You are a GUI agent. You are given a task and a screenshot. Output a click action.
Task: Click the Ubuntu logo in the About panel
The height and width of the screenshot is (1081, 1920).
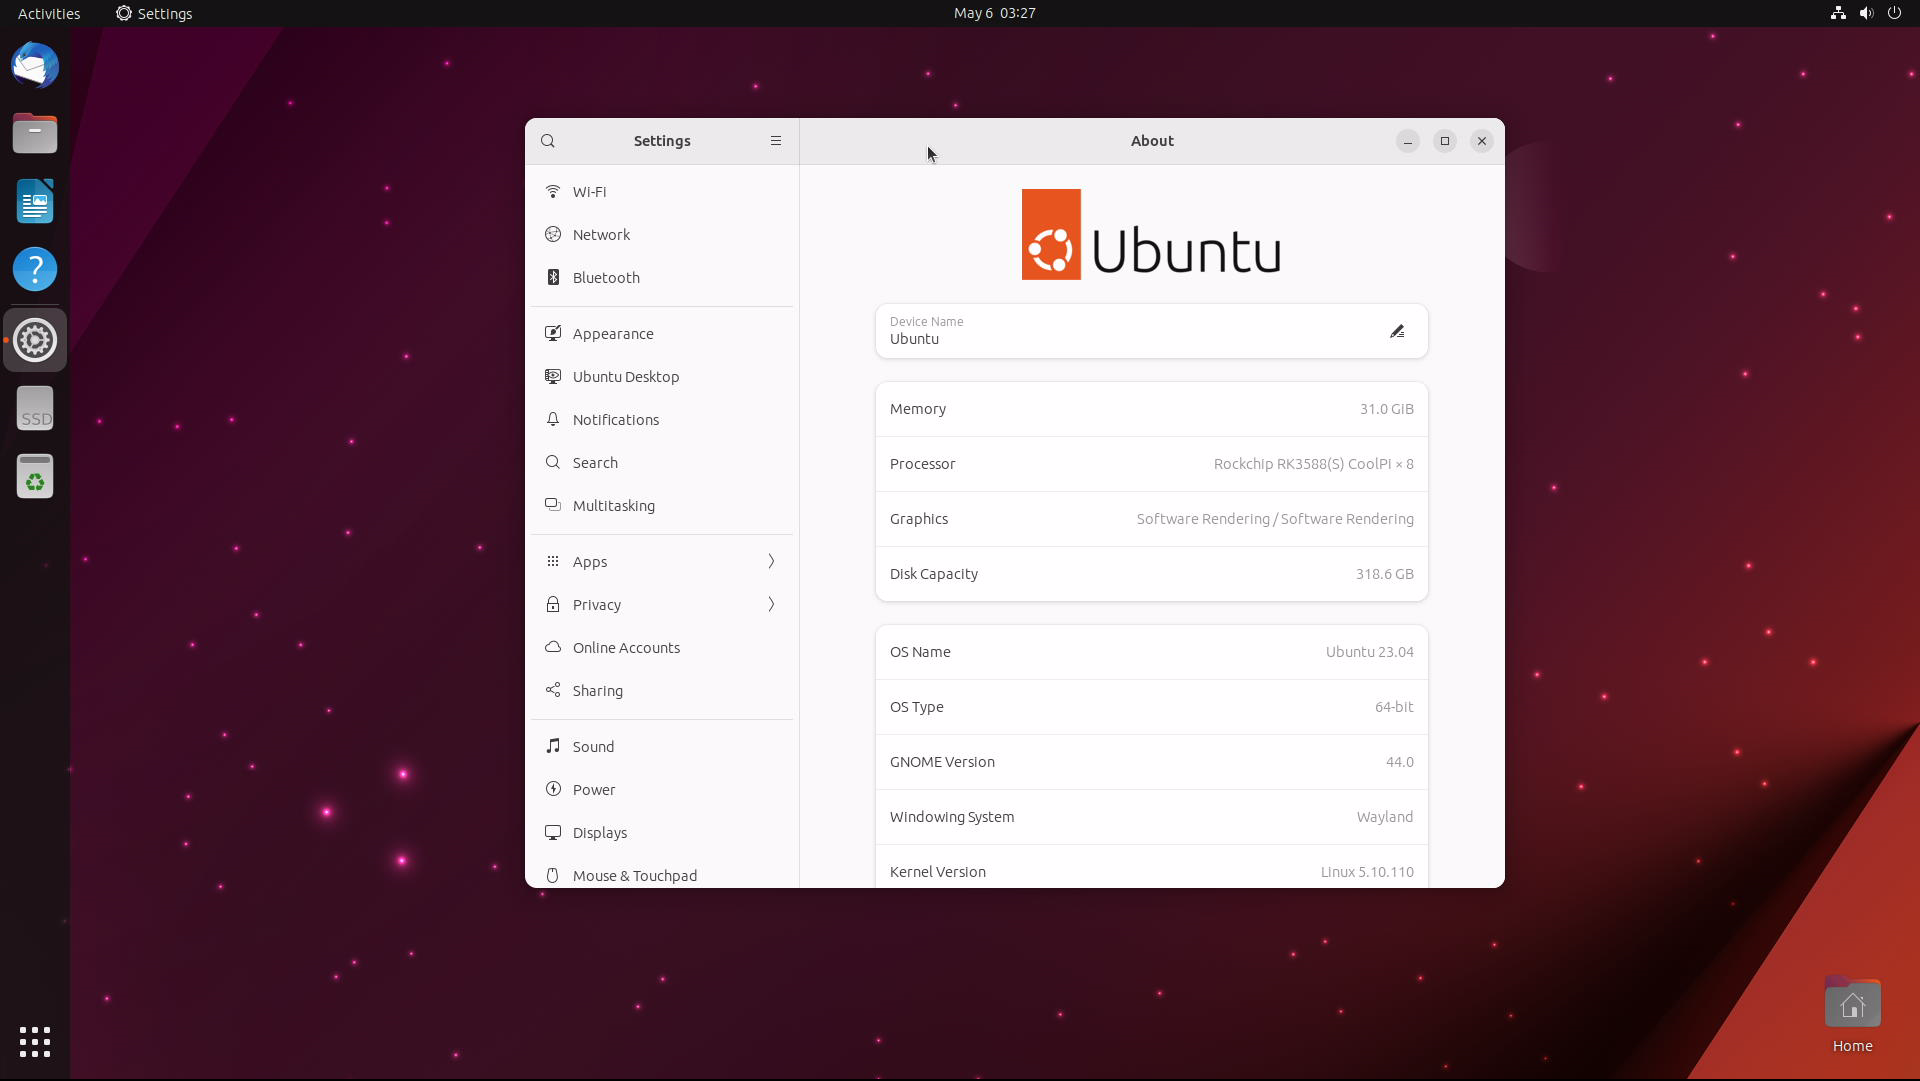[x=1151, y=234]
